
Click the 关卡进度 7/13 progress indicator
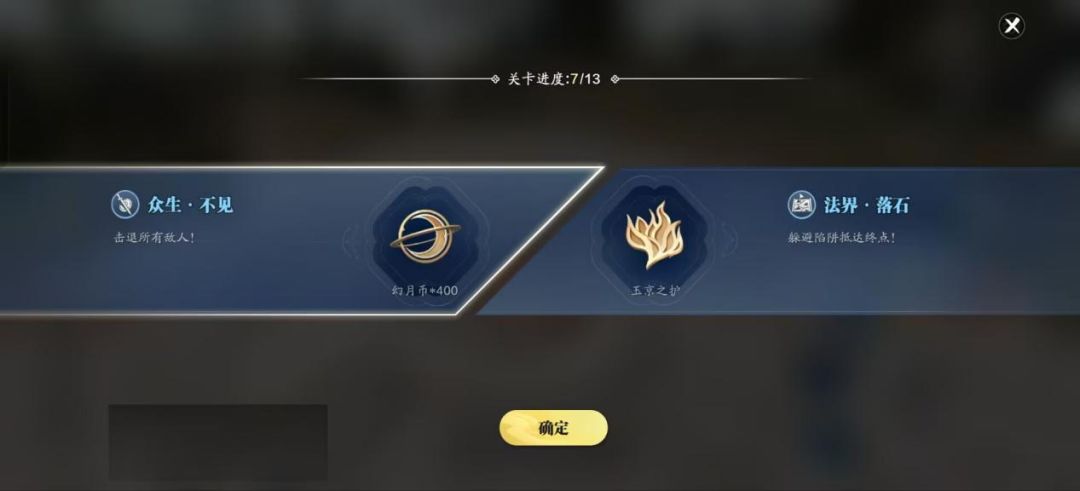pyautogui.click(x=554, y=79)
